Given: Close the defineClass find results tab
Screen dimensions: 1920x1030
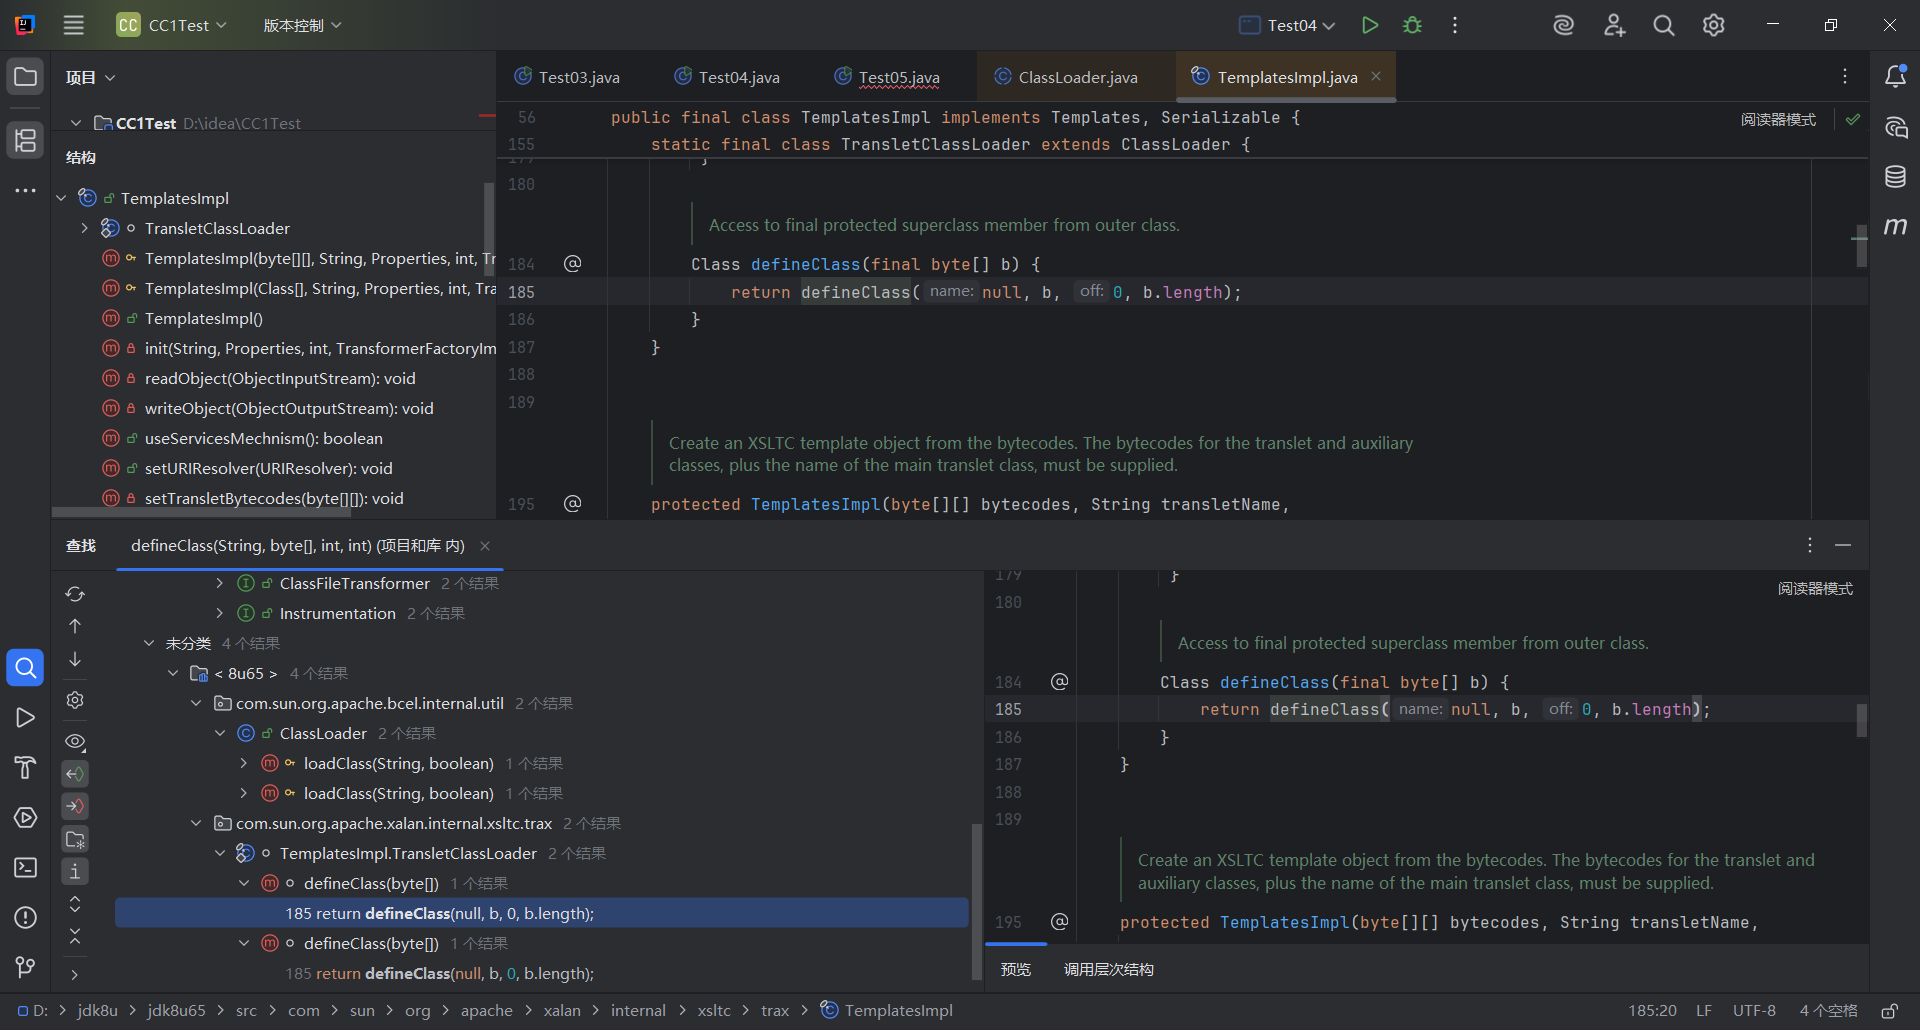Looking at the screenshot, I should click(x=485, y=546).
